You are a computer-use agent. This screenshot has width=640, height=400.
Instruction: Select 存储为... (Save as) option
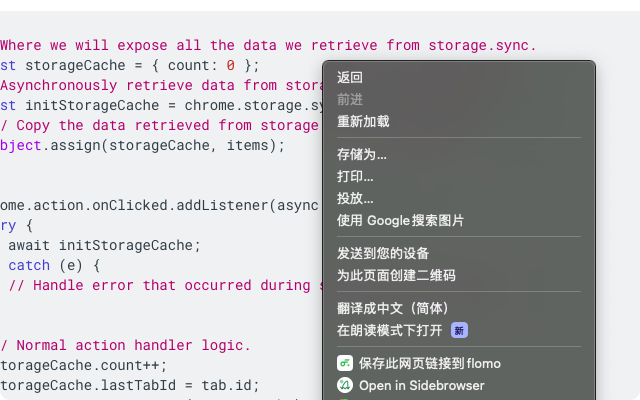point(362,155)
